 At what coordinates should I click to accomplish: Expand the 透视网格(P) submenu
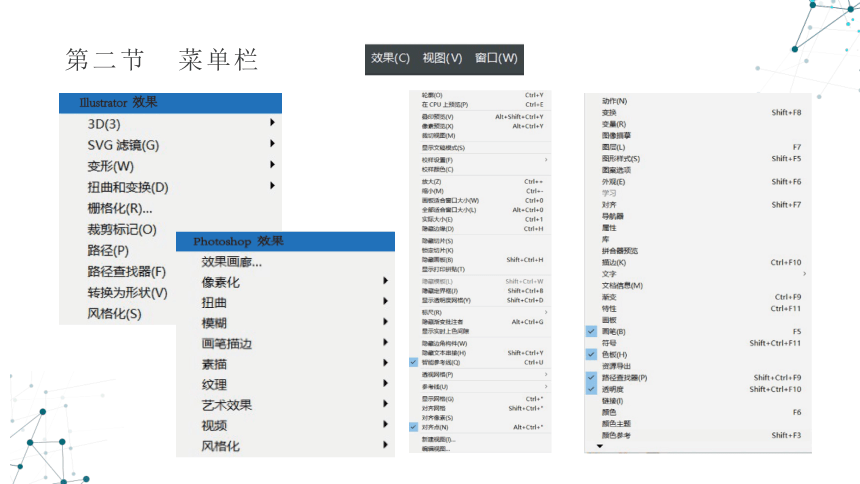point(480,374)
